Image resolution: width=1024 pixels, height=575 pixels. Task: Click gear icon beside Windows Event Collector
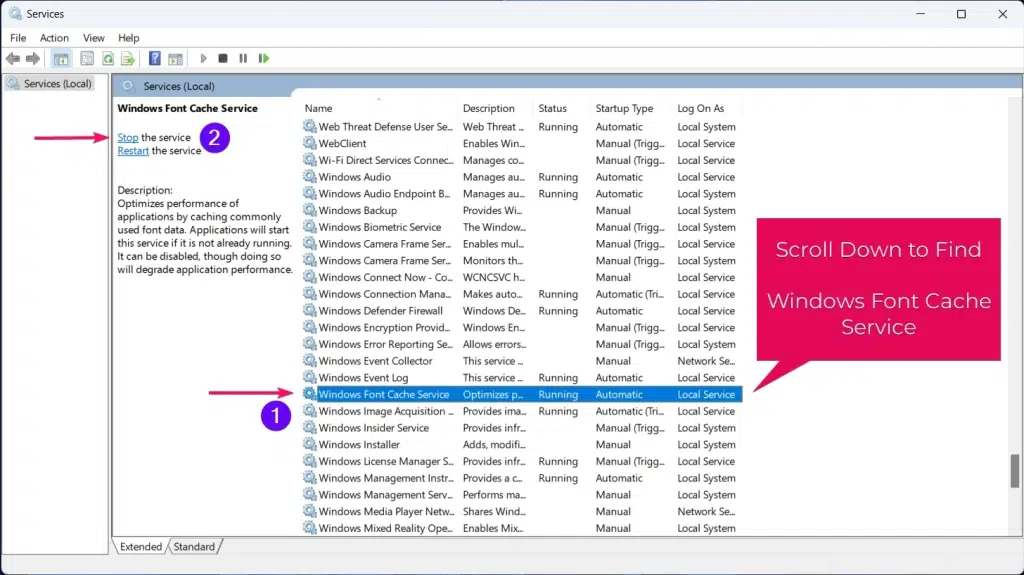click(x=310, y=361)
